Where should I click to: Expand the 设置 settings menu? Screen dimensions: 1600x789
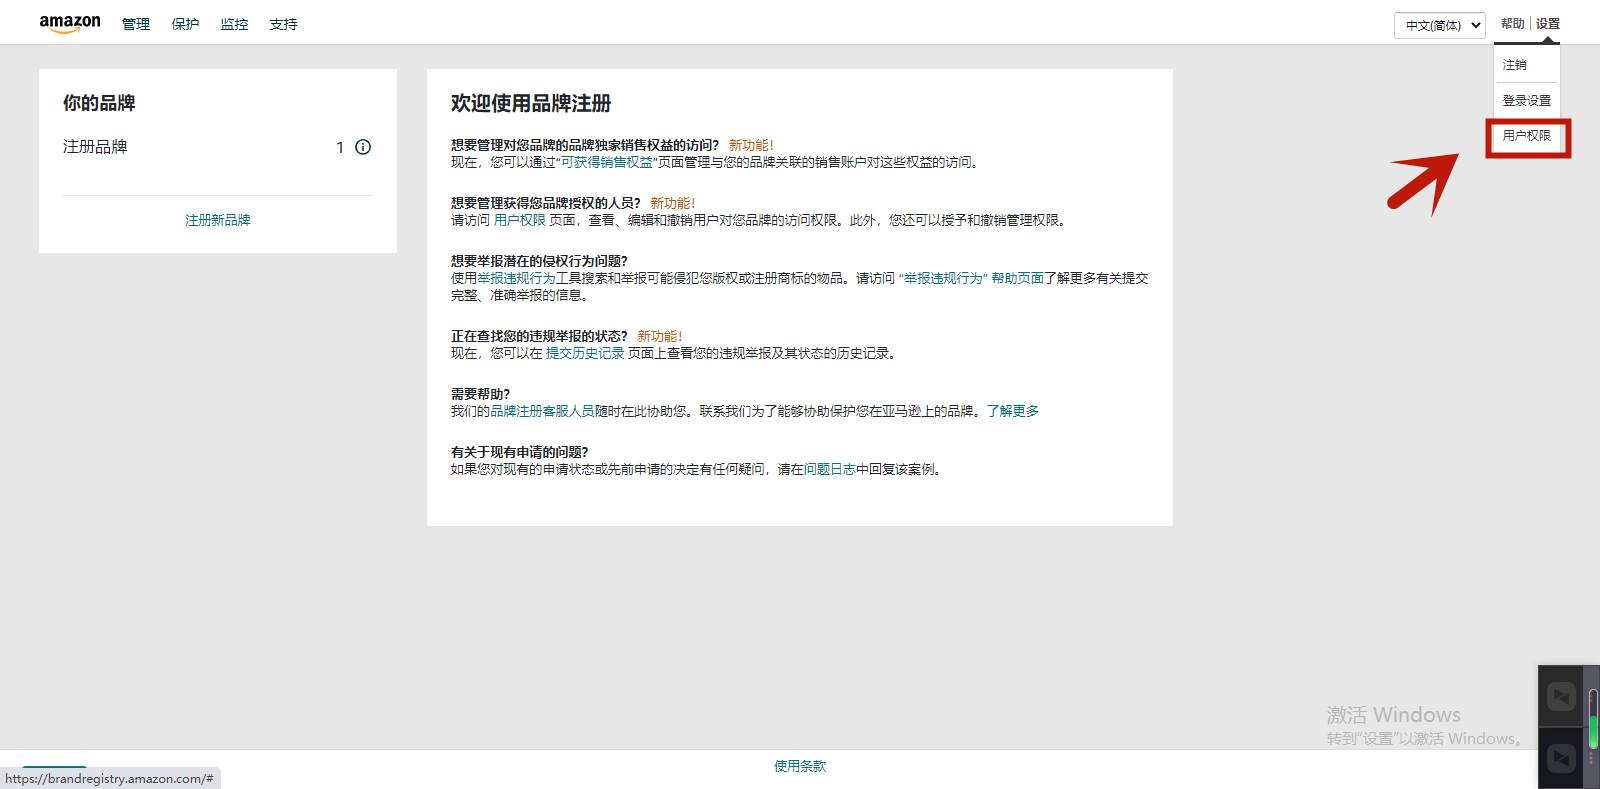coord(1548,24)
